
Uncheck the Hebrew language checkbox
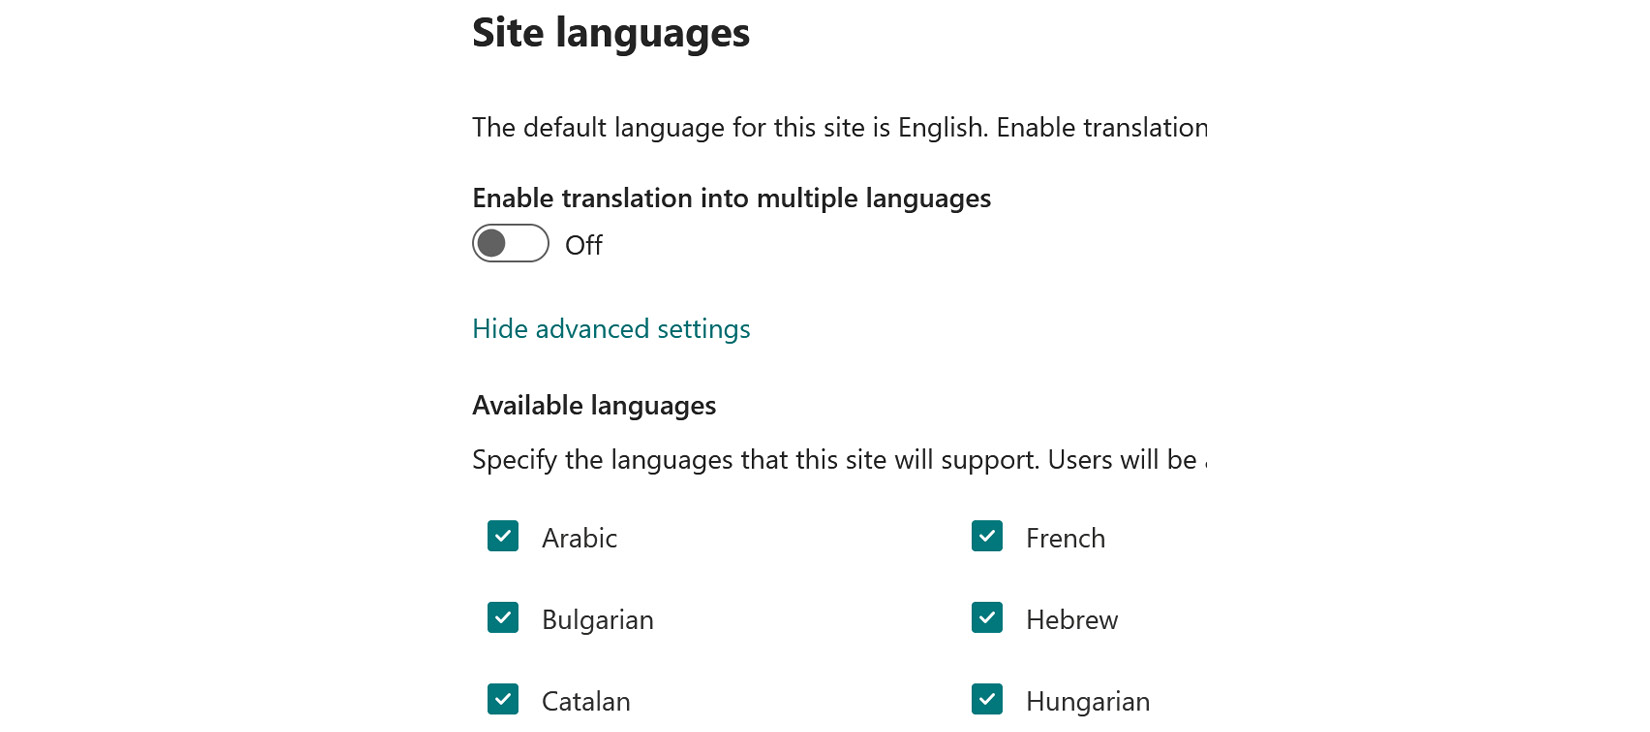pos(987,619)
